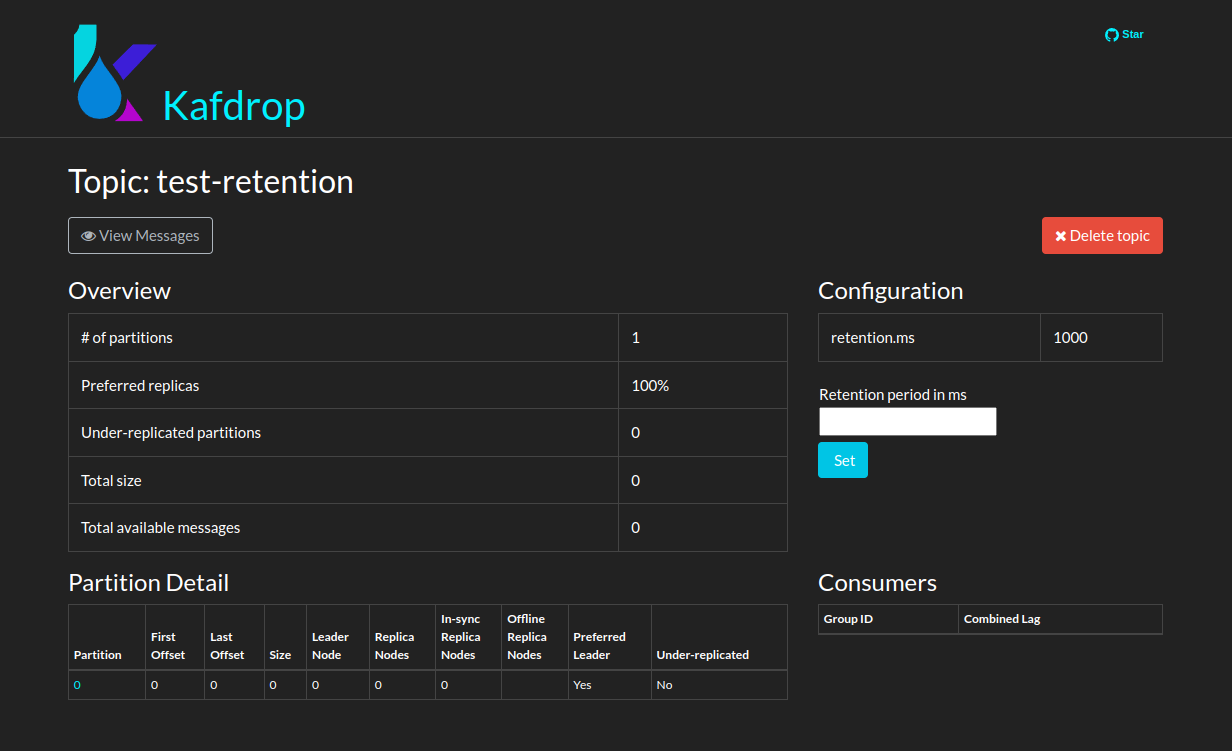Viewport: 1232px width, 751px height.
Task: Click the First Offset value in the table
Action: click(152, 684)
